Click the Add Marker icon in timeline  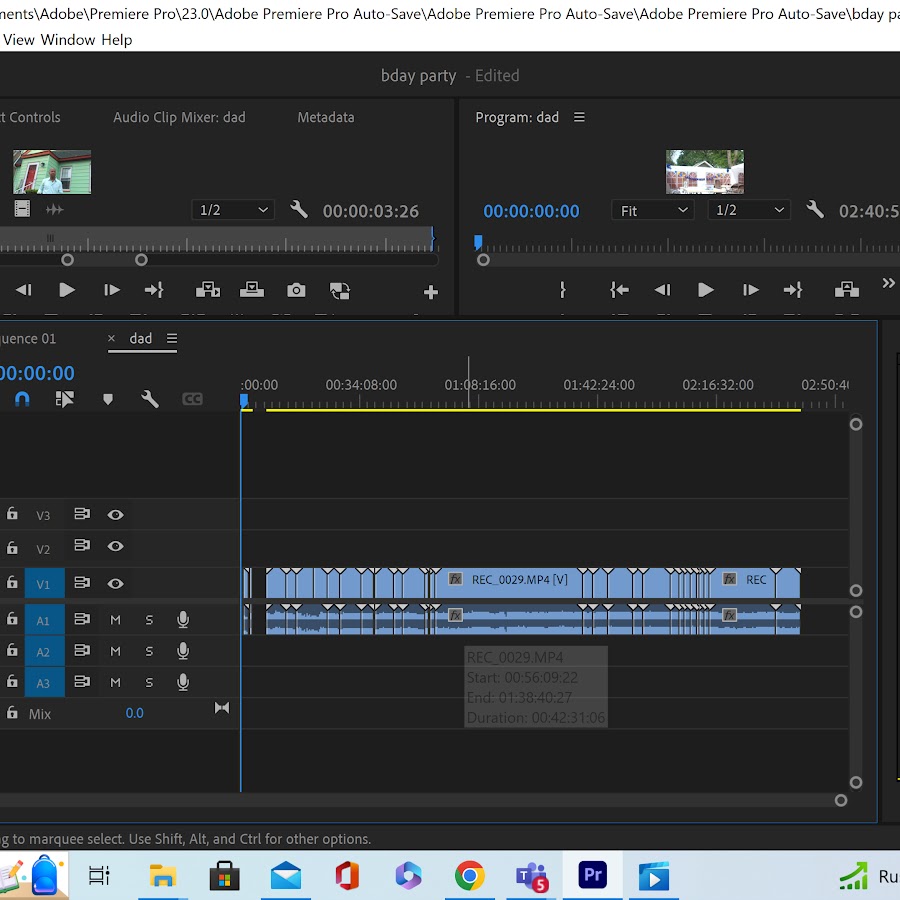[x=108, y=399]
